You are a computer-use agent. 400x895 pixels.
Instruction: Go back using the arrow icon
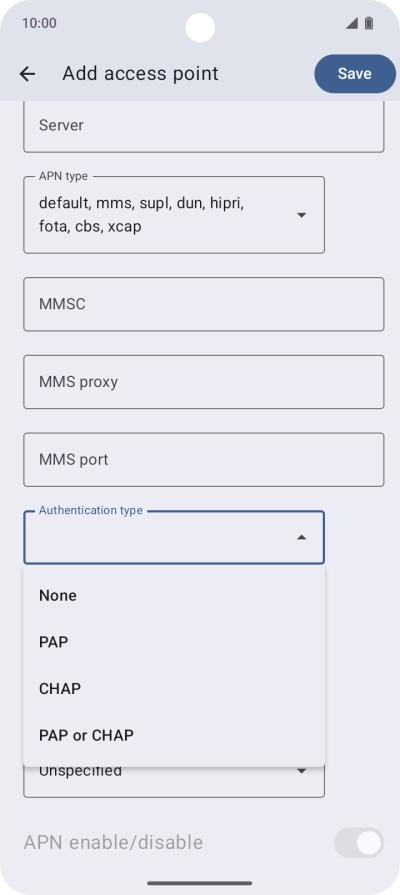(x=27, y=74)
